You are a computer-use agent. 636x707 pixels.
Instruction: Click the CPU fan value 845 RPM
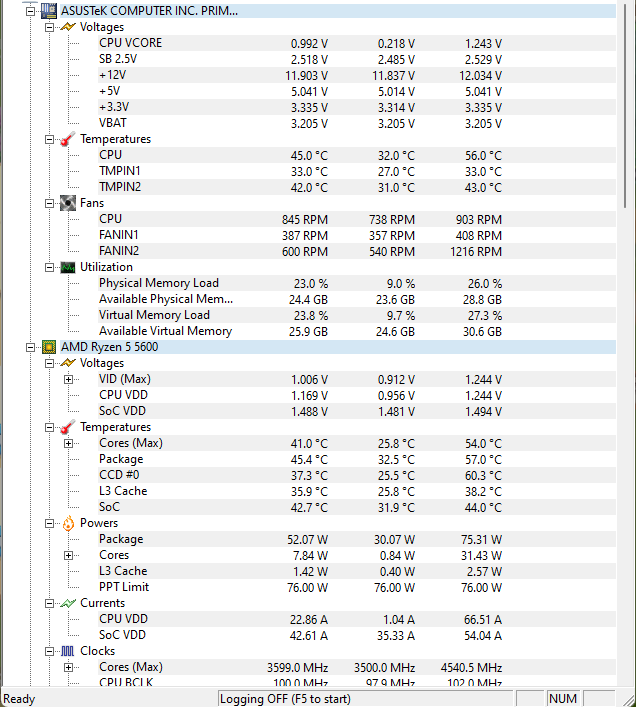305,220
